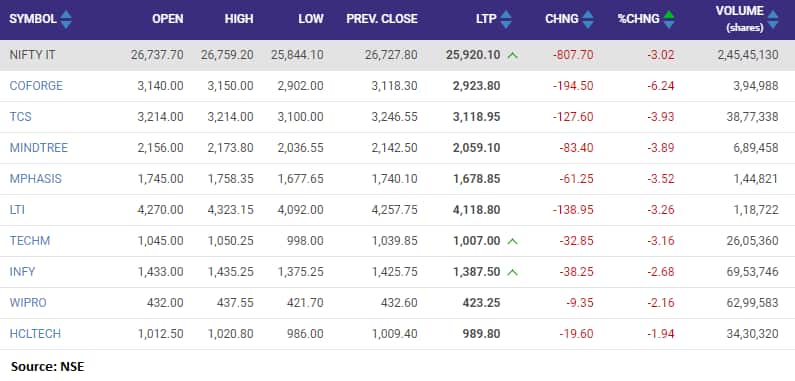Select HCLTECH LTP value 989.80
The height and width of the screenshot is (381, 795).
click(x=481, y=333)
